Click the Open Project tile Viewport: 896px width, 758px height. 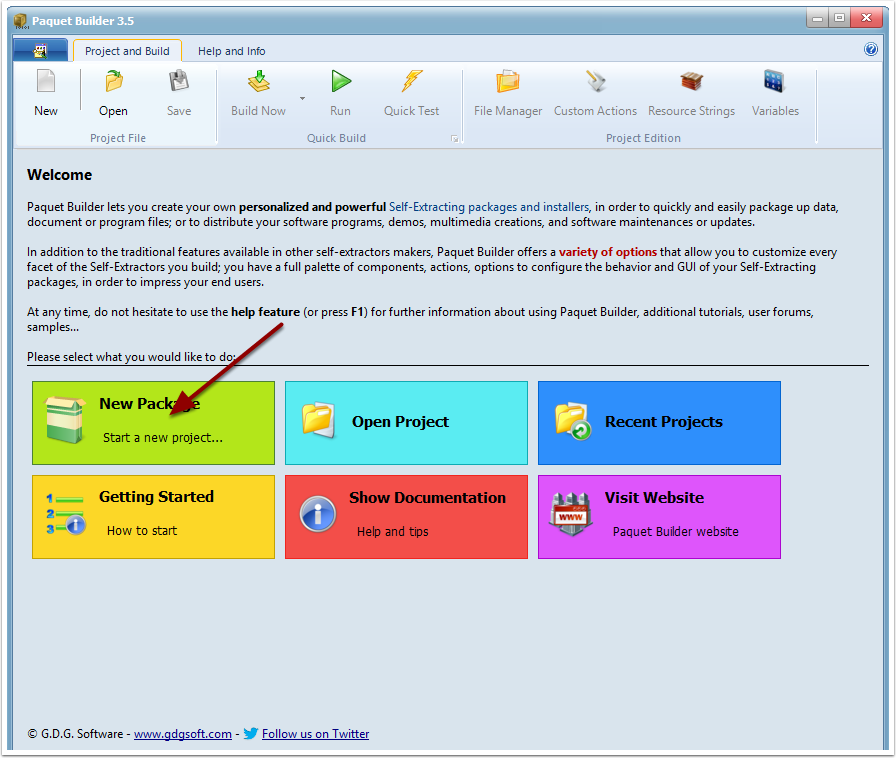406,423
